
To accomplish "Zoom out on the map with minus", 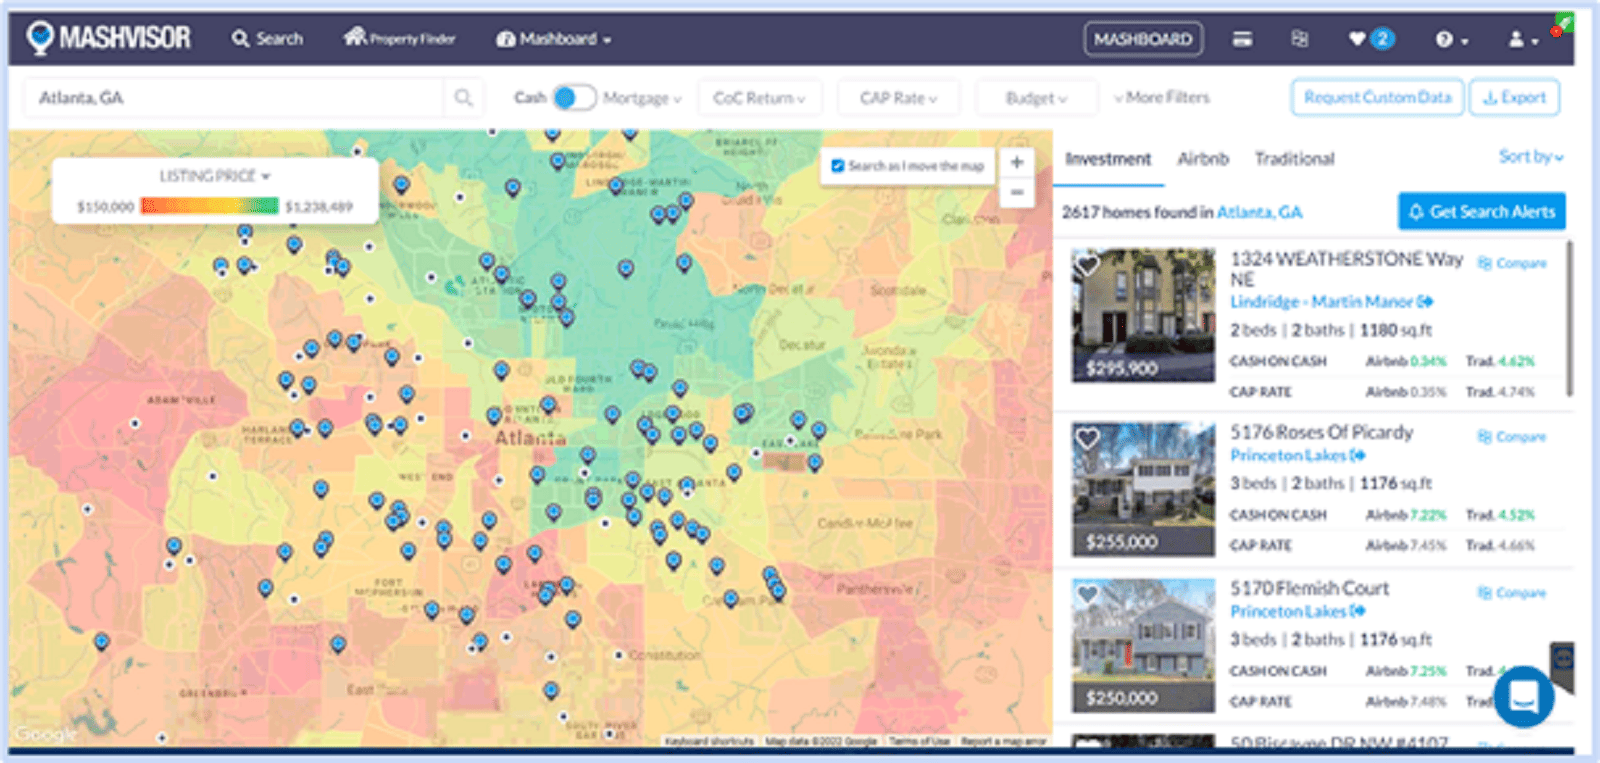I will (1017, 192).
